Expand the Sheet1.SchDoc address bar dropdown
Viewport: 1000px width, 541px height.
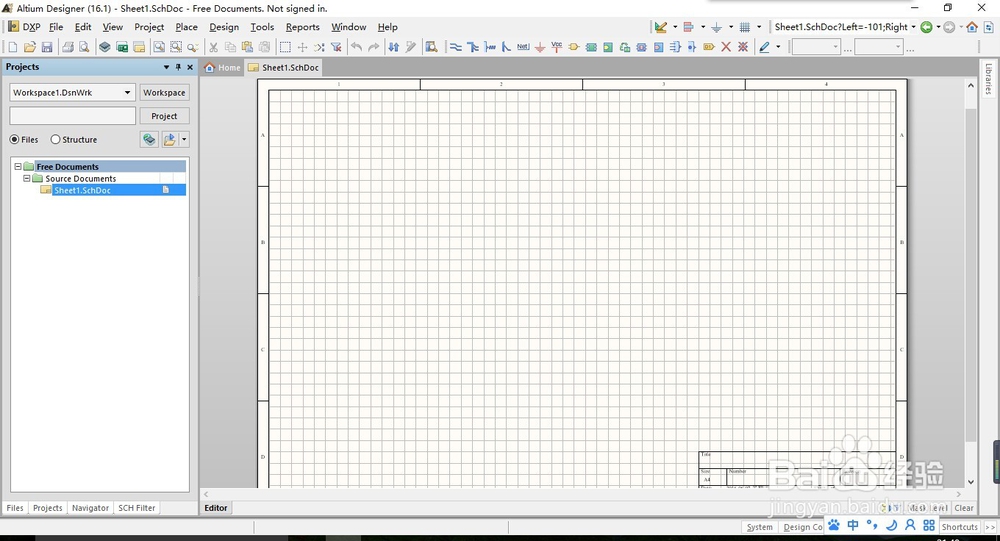pos(913,27)
